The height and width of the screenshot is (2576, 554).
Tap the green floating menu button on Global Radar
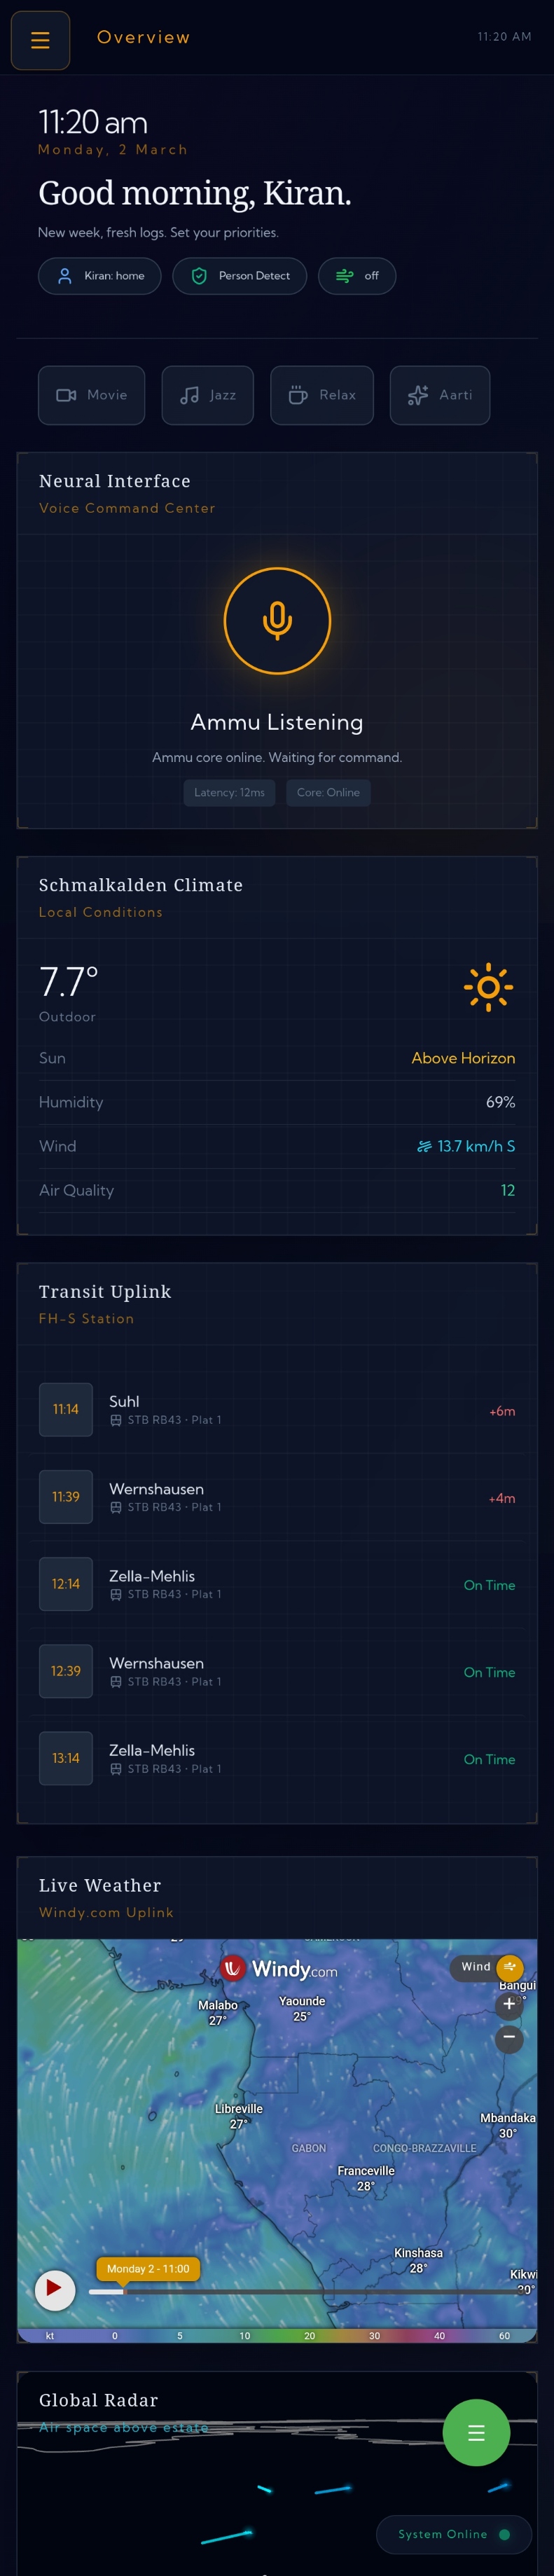click(477, 2433)
